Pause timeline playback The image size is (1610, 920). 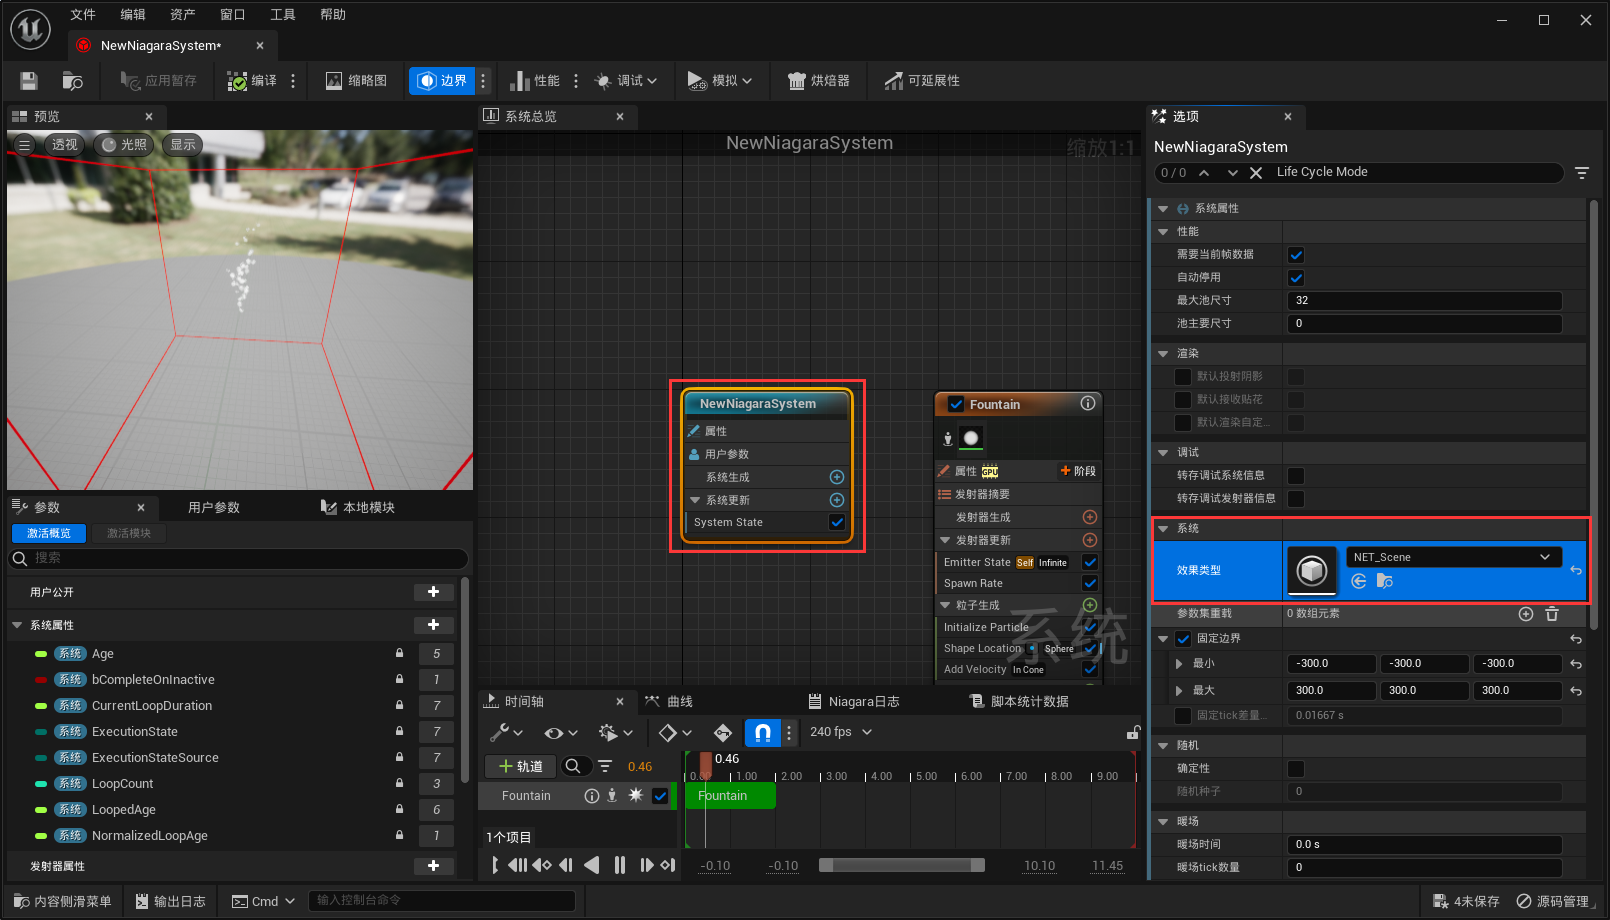(620, 866)
